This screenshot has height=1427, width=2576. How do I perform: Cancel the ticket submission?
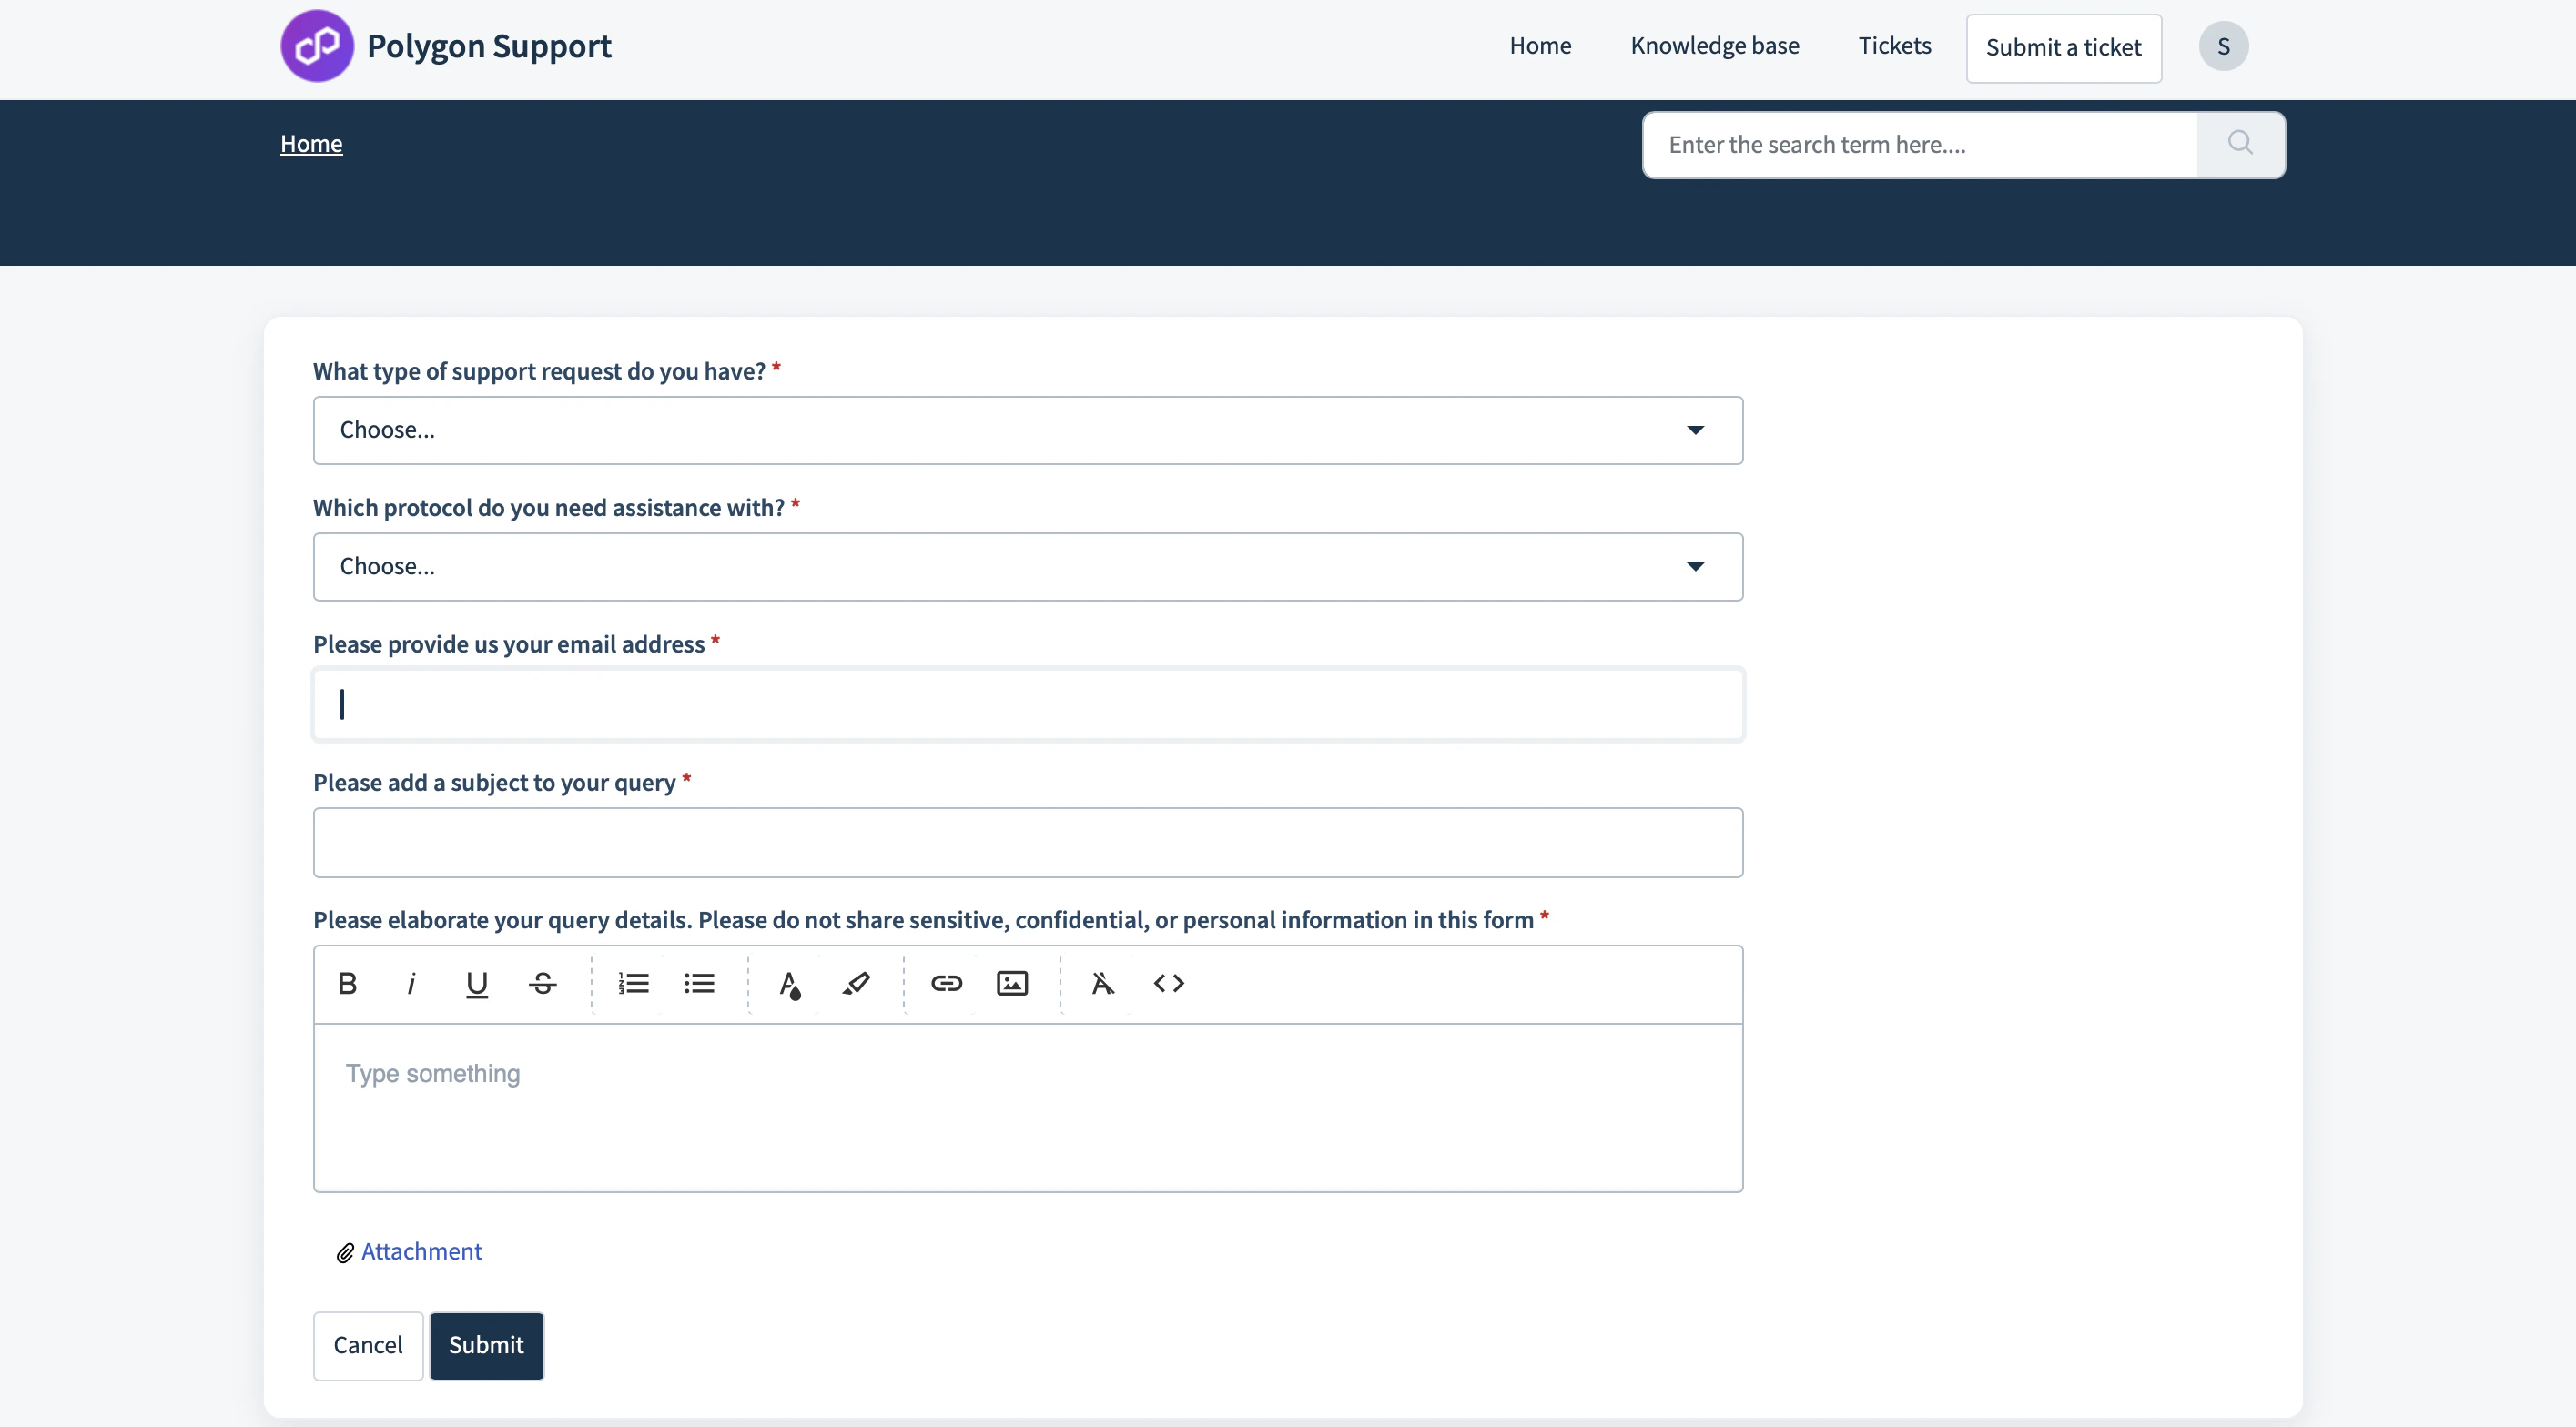pyautogui.click(x=367, y=1345)
